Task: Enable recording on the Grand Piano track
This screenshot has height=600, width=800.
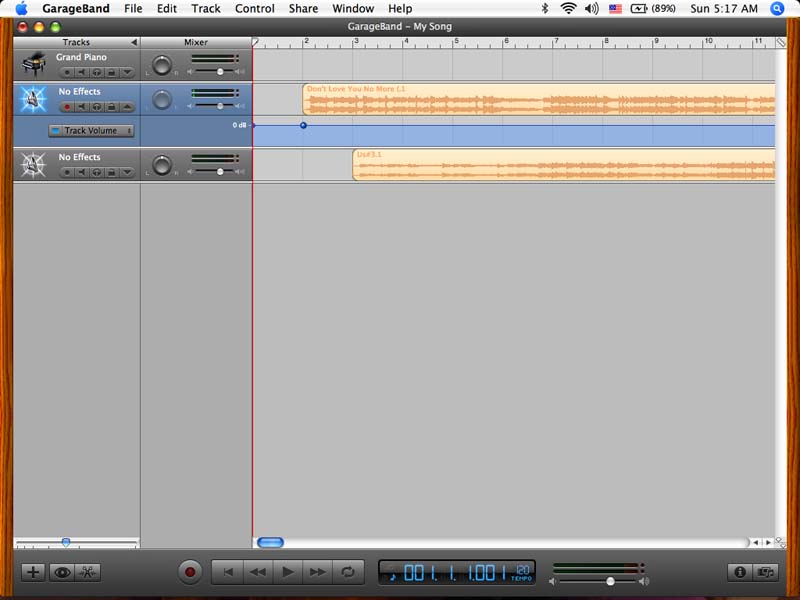Action: [x=66, y=72]
